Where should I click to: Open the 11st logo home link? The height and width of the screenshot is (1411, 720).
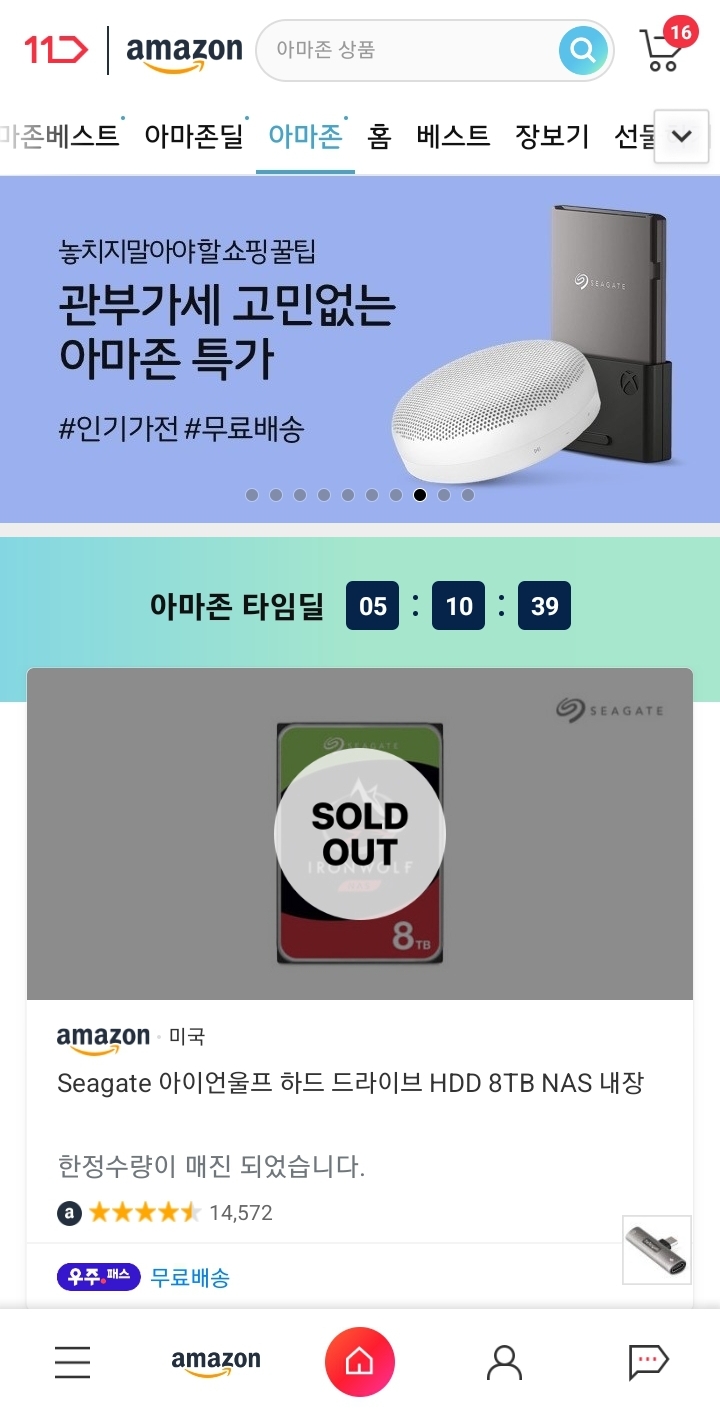tap(56, 48)
